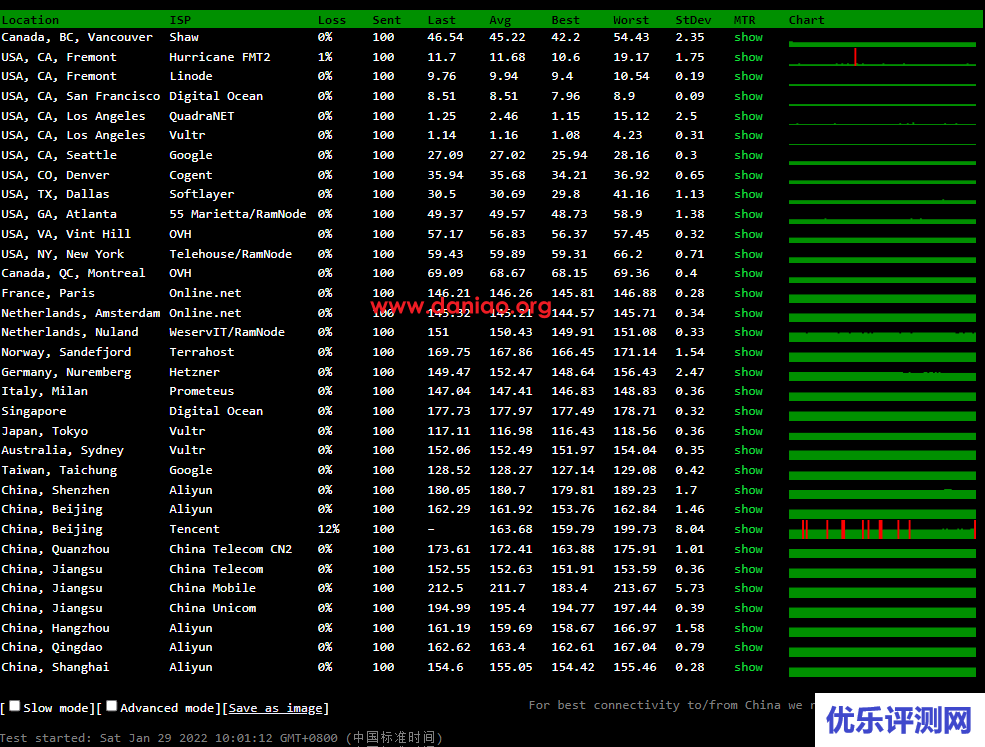Enable the Slow mode checkbox
This screenshot has height=747, width=985.
(x=15, y=706)
